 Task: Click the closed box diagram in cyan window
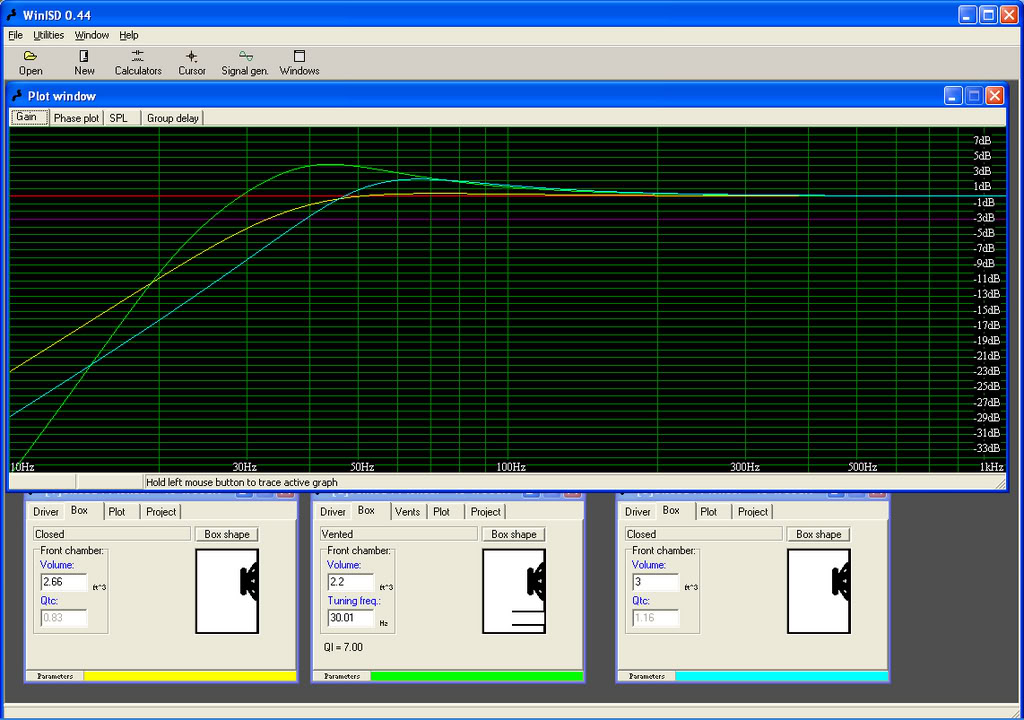click(819, 591)
